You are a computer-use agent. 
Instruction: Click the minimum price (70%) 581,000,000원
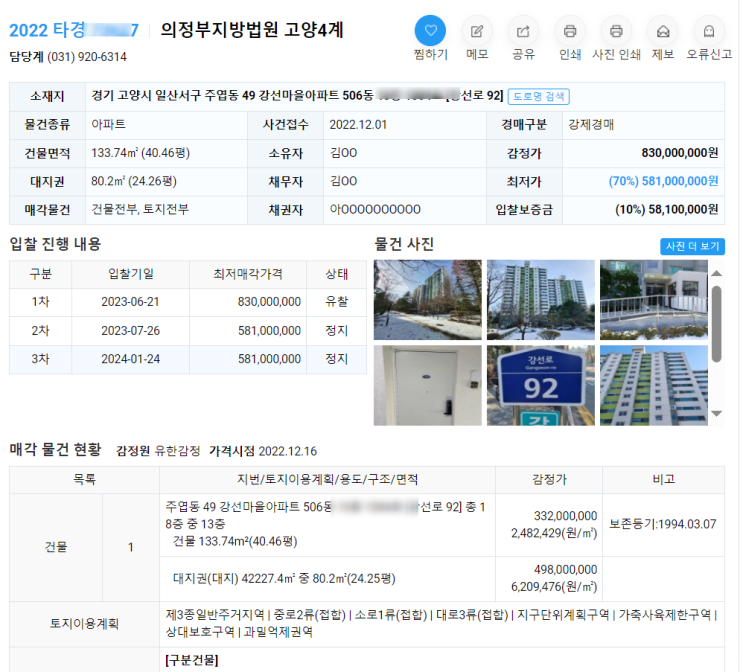663,181
